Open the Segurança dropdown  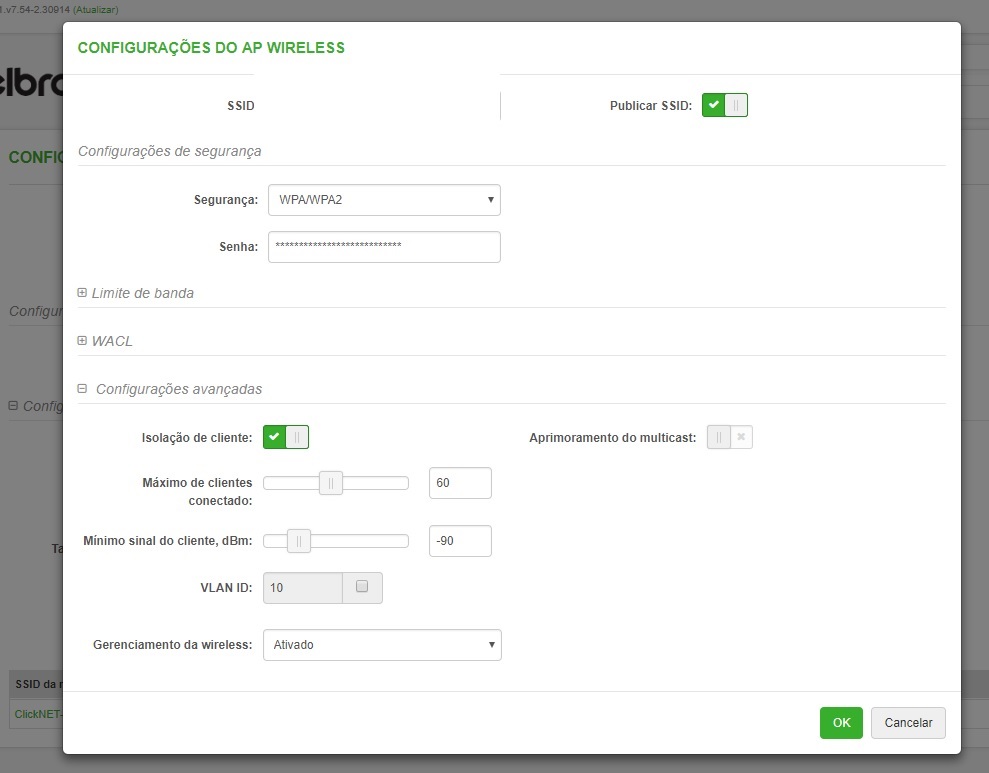[x=384, y=200]
